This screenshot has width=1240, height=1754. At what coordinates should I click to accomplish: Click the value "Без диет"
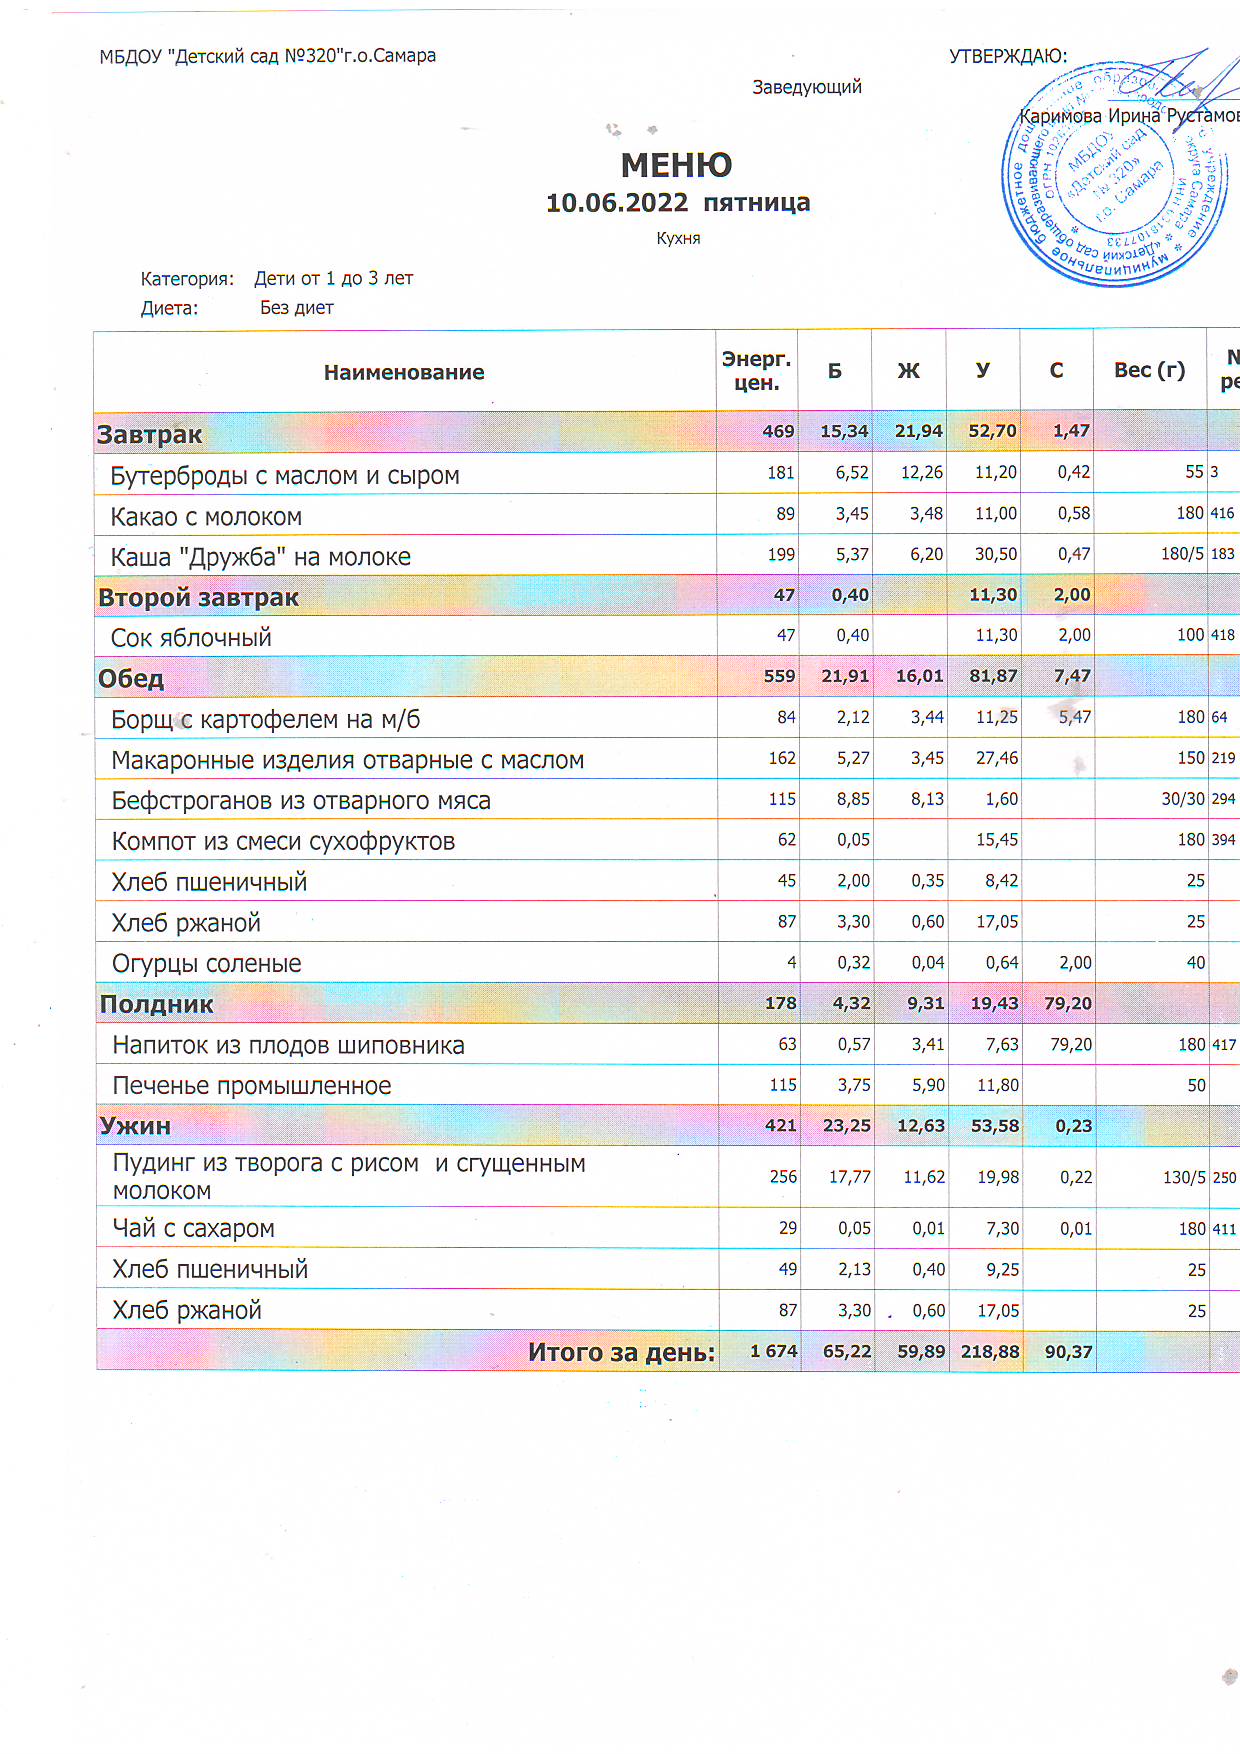click(x=296, y=308)
